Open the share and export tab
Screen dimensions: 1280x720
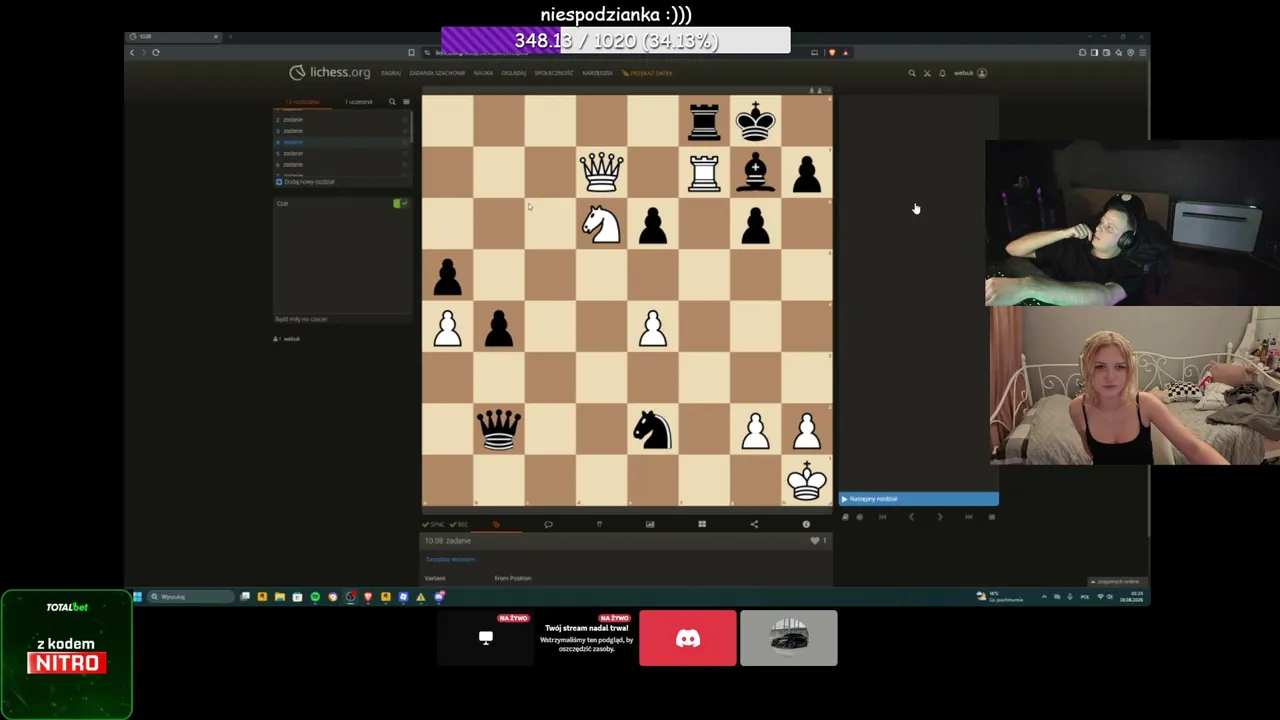tap(754, 524)
